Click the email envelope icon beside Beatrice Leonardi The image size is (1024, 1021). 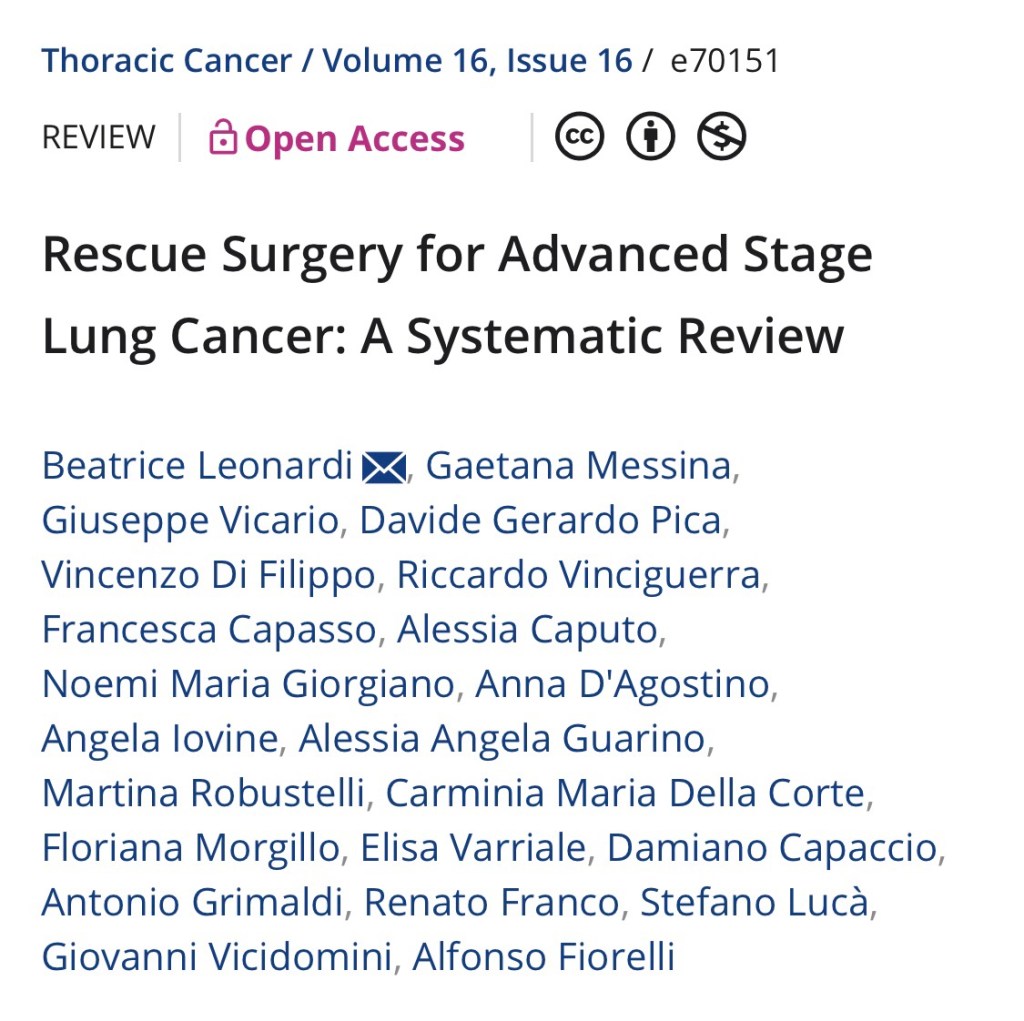(x=384, y=467)
